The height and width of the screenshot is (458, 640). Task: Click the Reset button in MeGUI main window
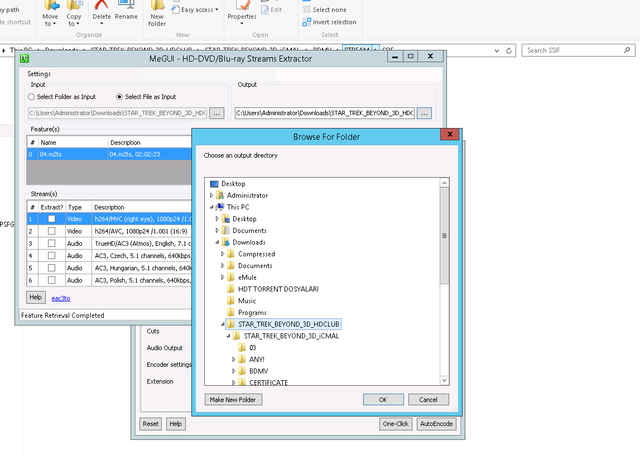coord(151,424)
